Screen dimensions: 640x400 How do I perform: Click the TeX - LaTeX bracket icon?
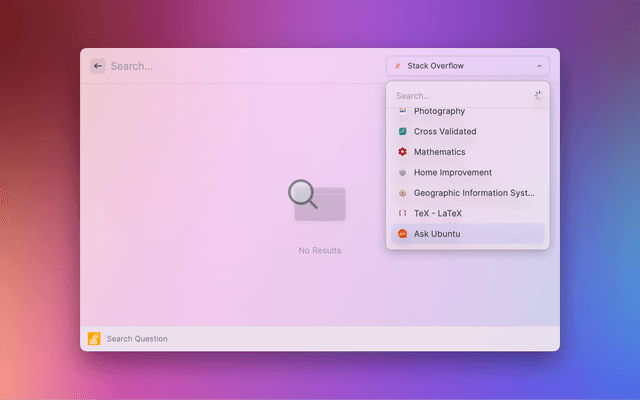[x=402, y=213]
